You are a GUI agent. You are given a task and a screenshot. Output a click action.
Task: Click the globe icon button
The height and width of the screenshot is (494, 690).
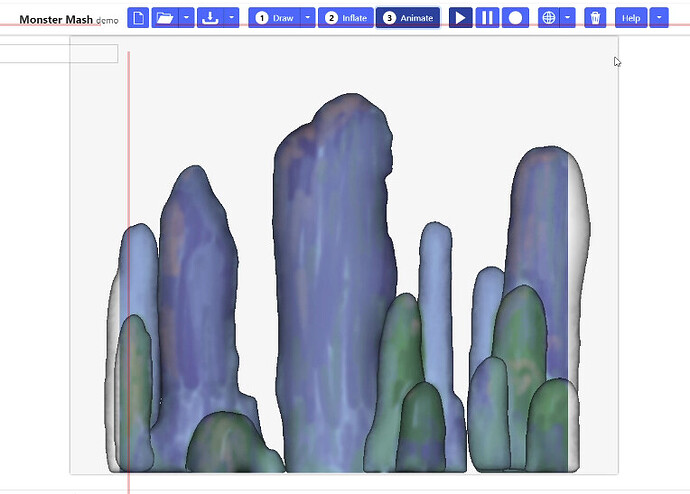549,18
